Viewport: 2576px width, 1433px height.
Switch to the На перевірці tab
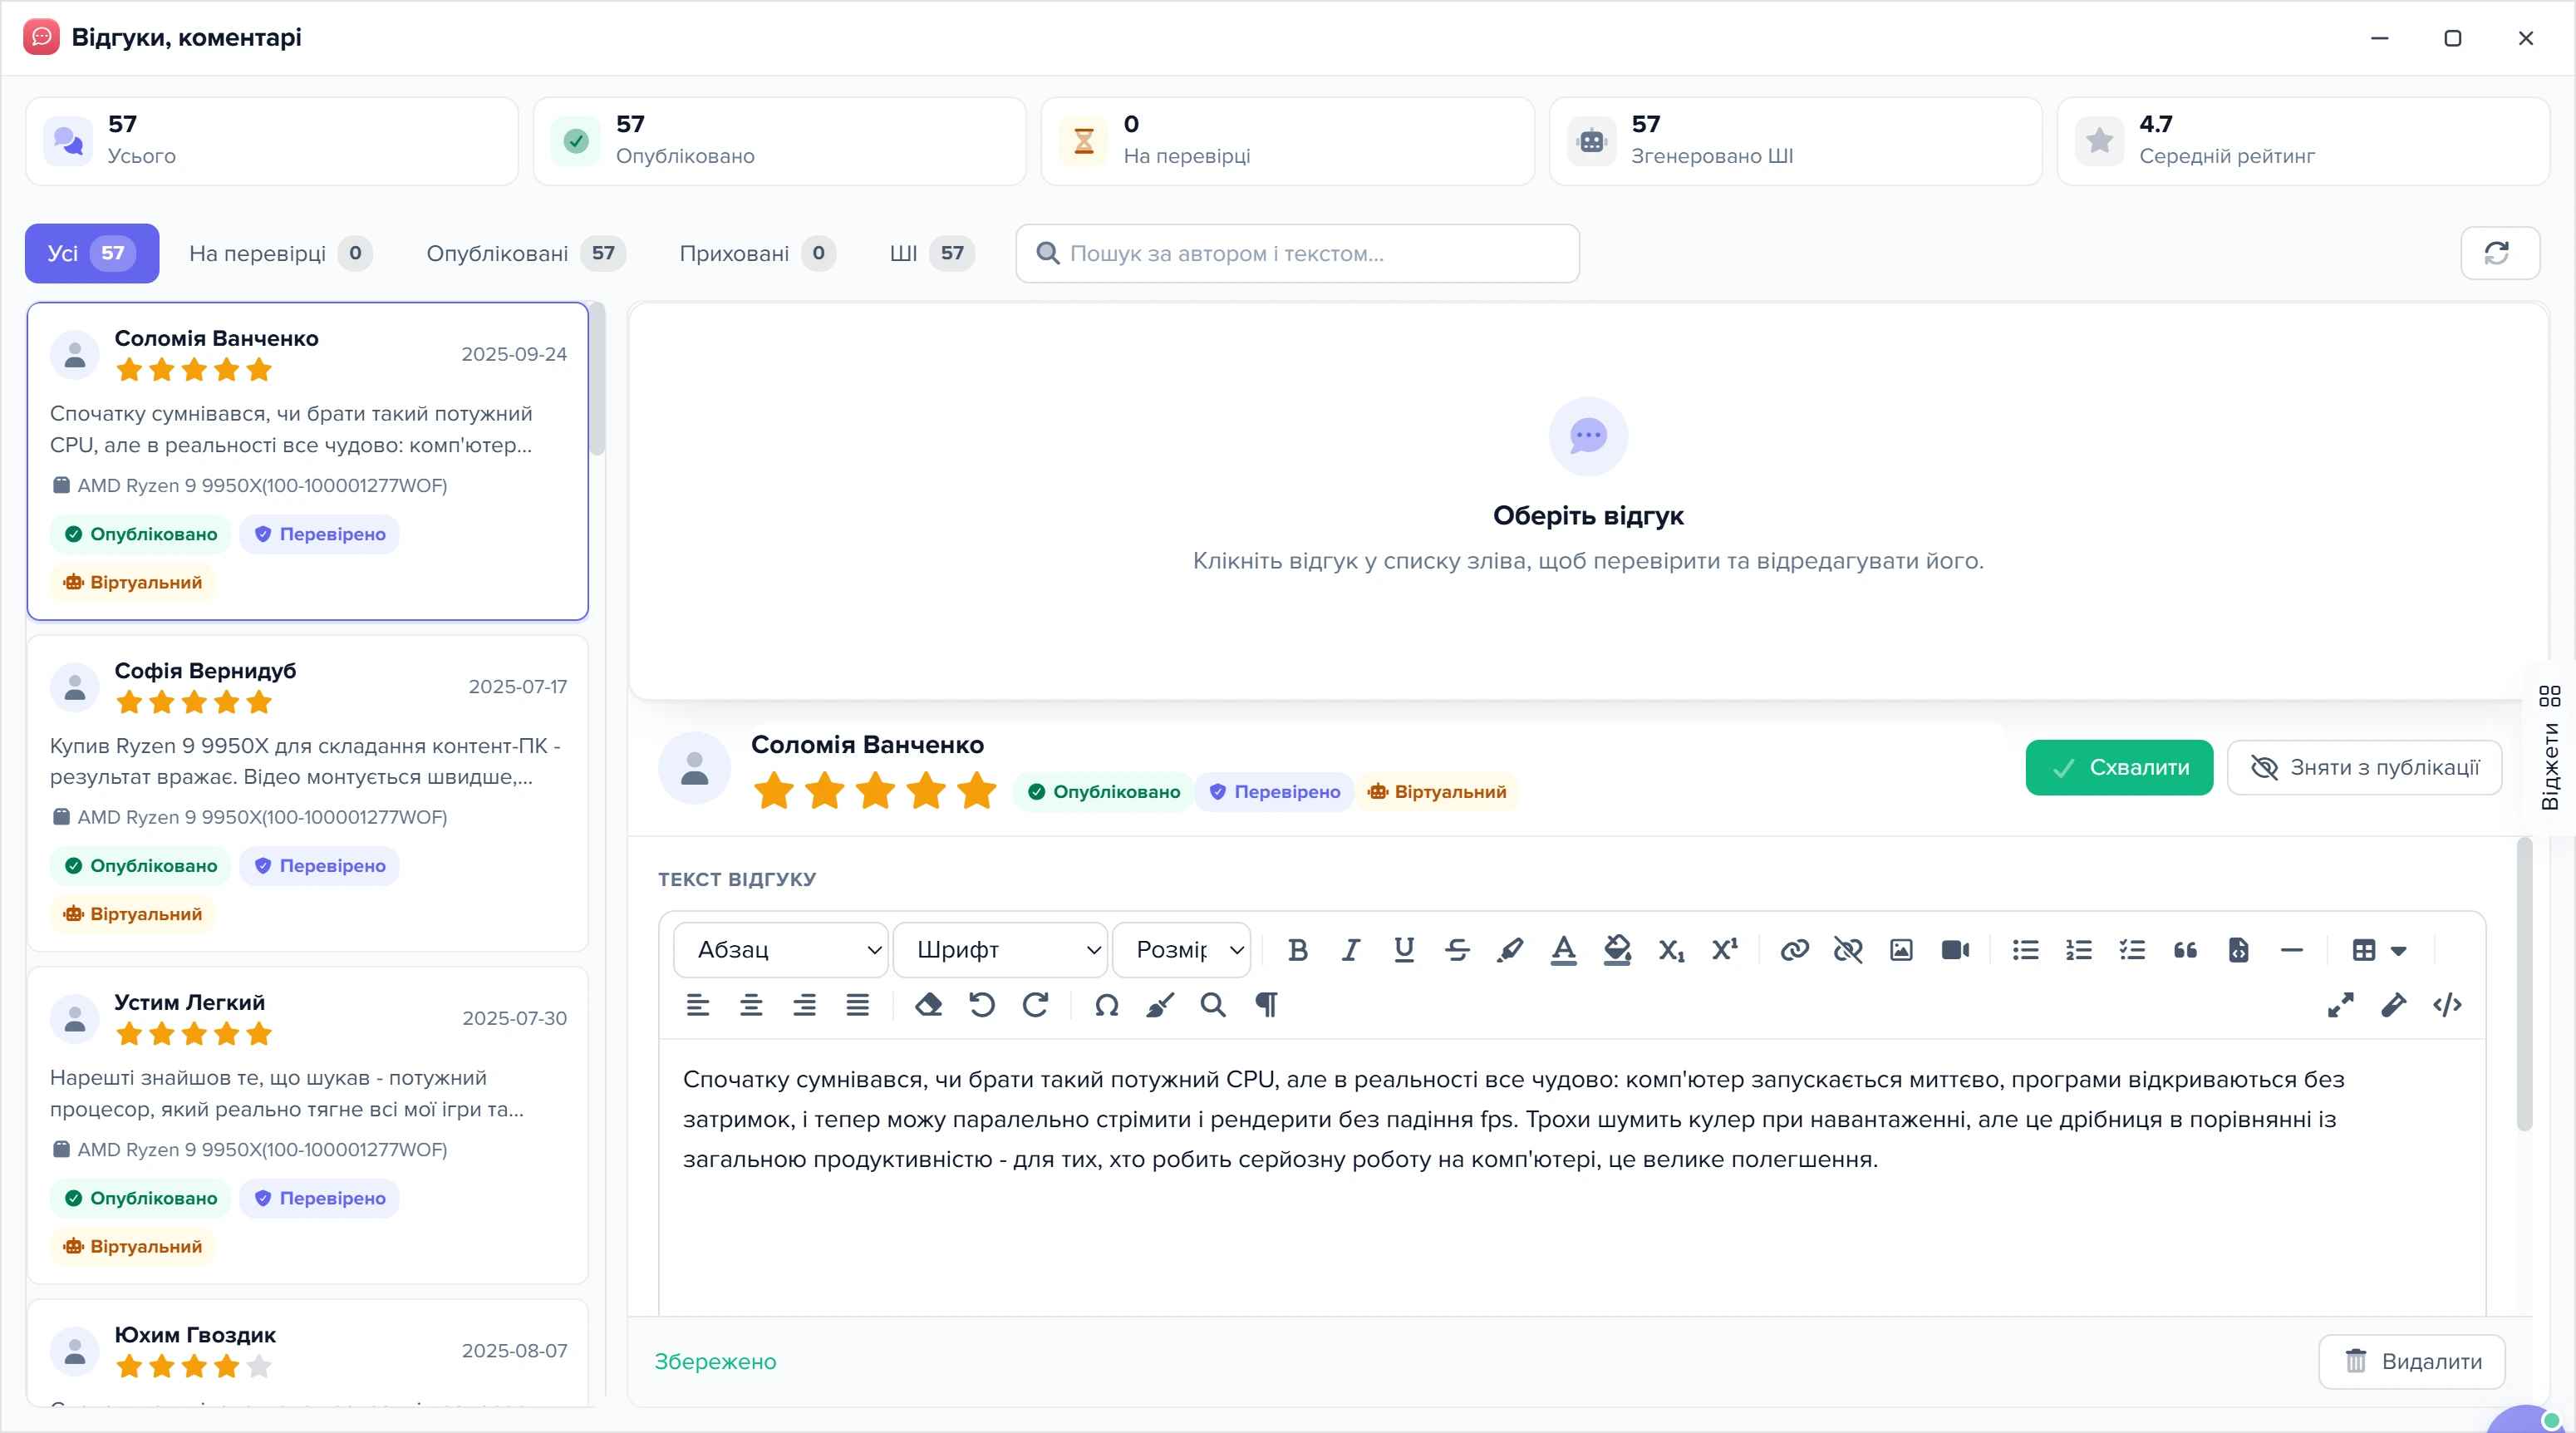coord(280,254)
